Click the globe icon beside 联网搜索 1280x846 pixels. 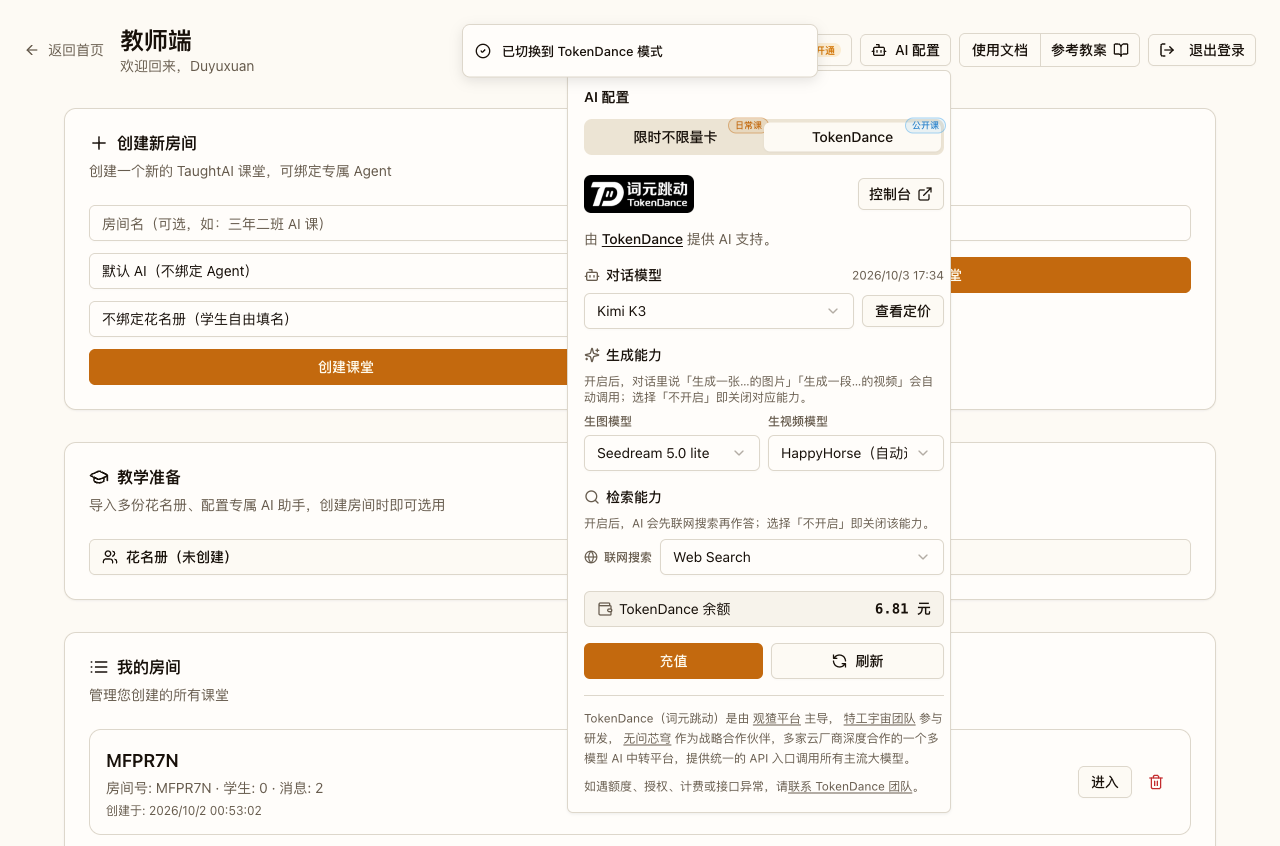point(591,557)
